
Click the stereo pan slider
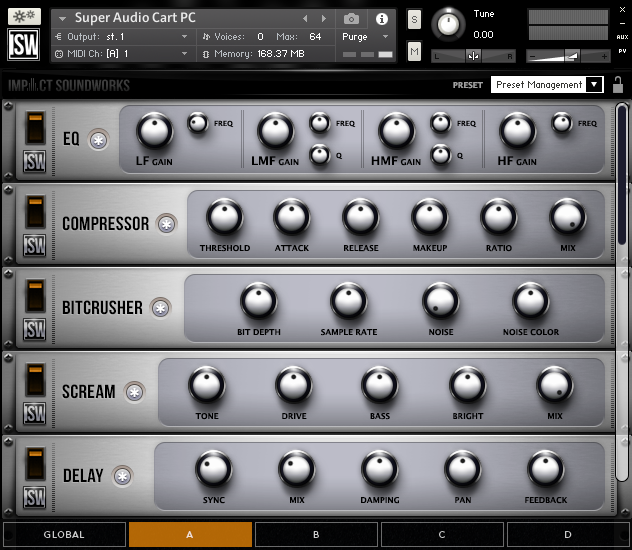point(473,56)
